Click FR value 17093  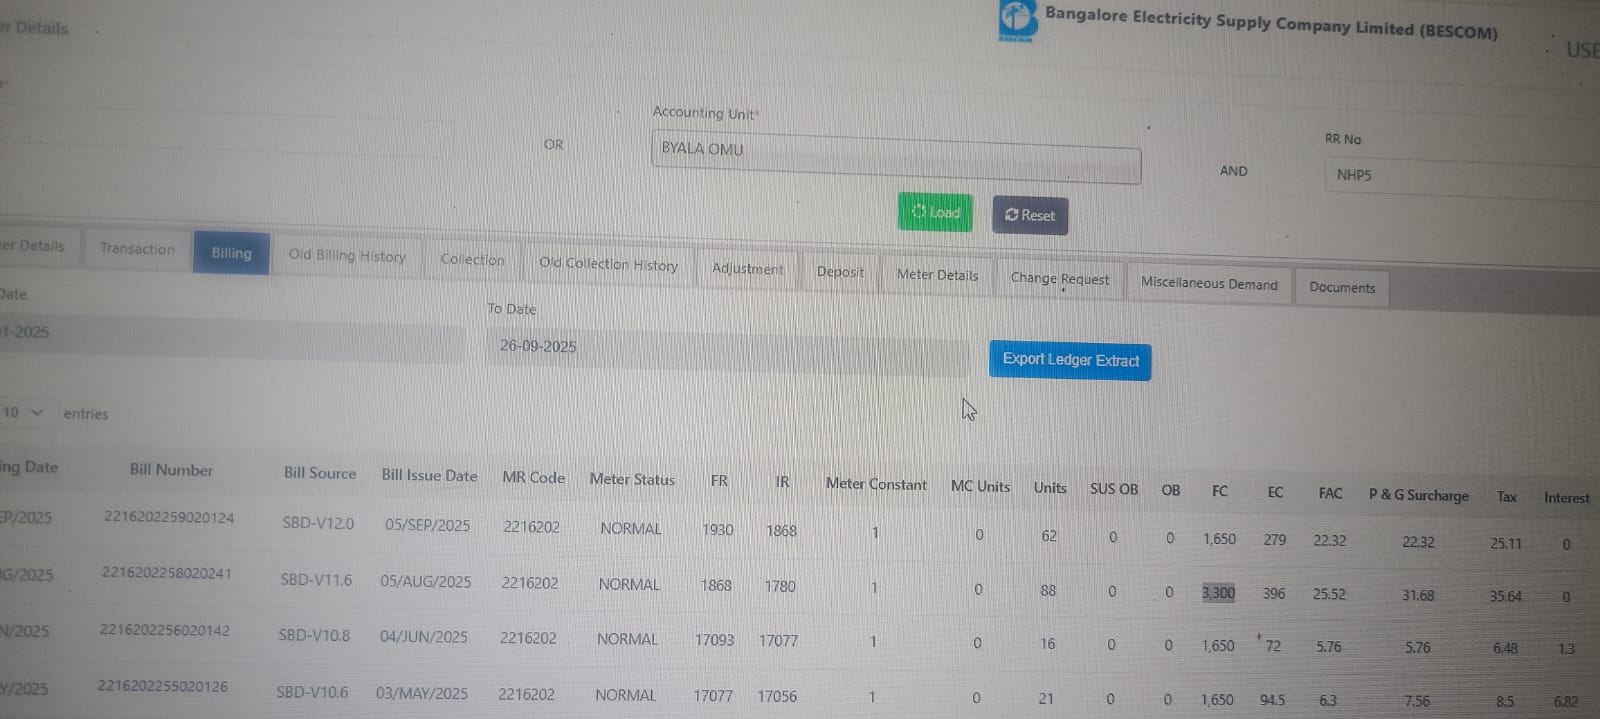click(x=714, y=639)
